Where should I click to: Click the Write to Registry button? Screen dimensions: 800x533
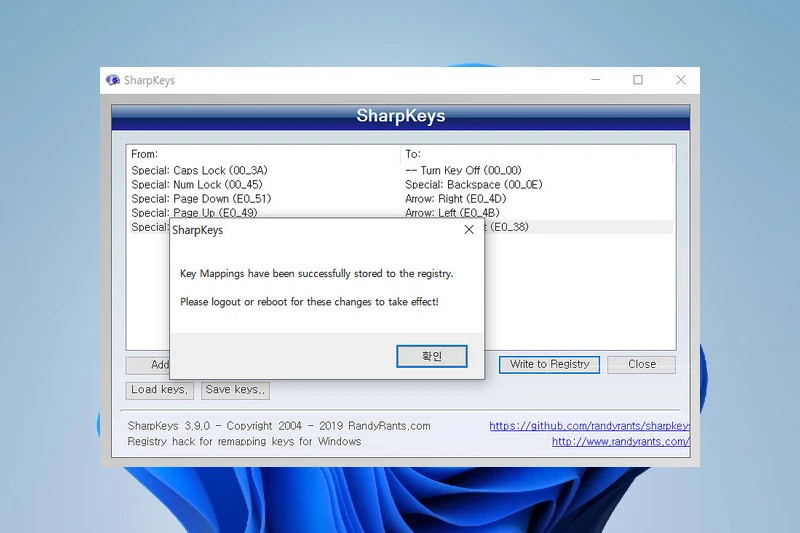tap(549, 364)
